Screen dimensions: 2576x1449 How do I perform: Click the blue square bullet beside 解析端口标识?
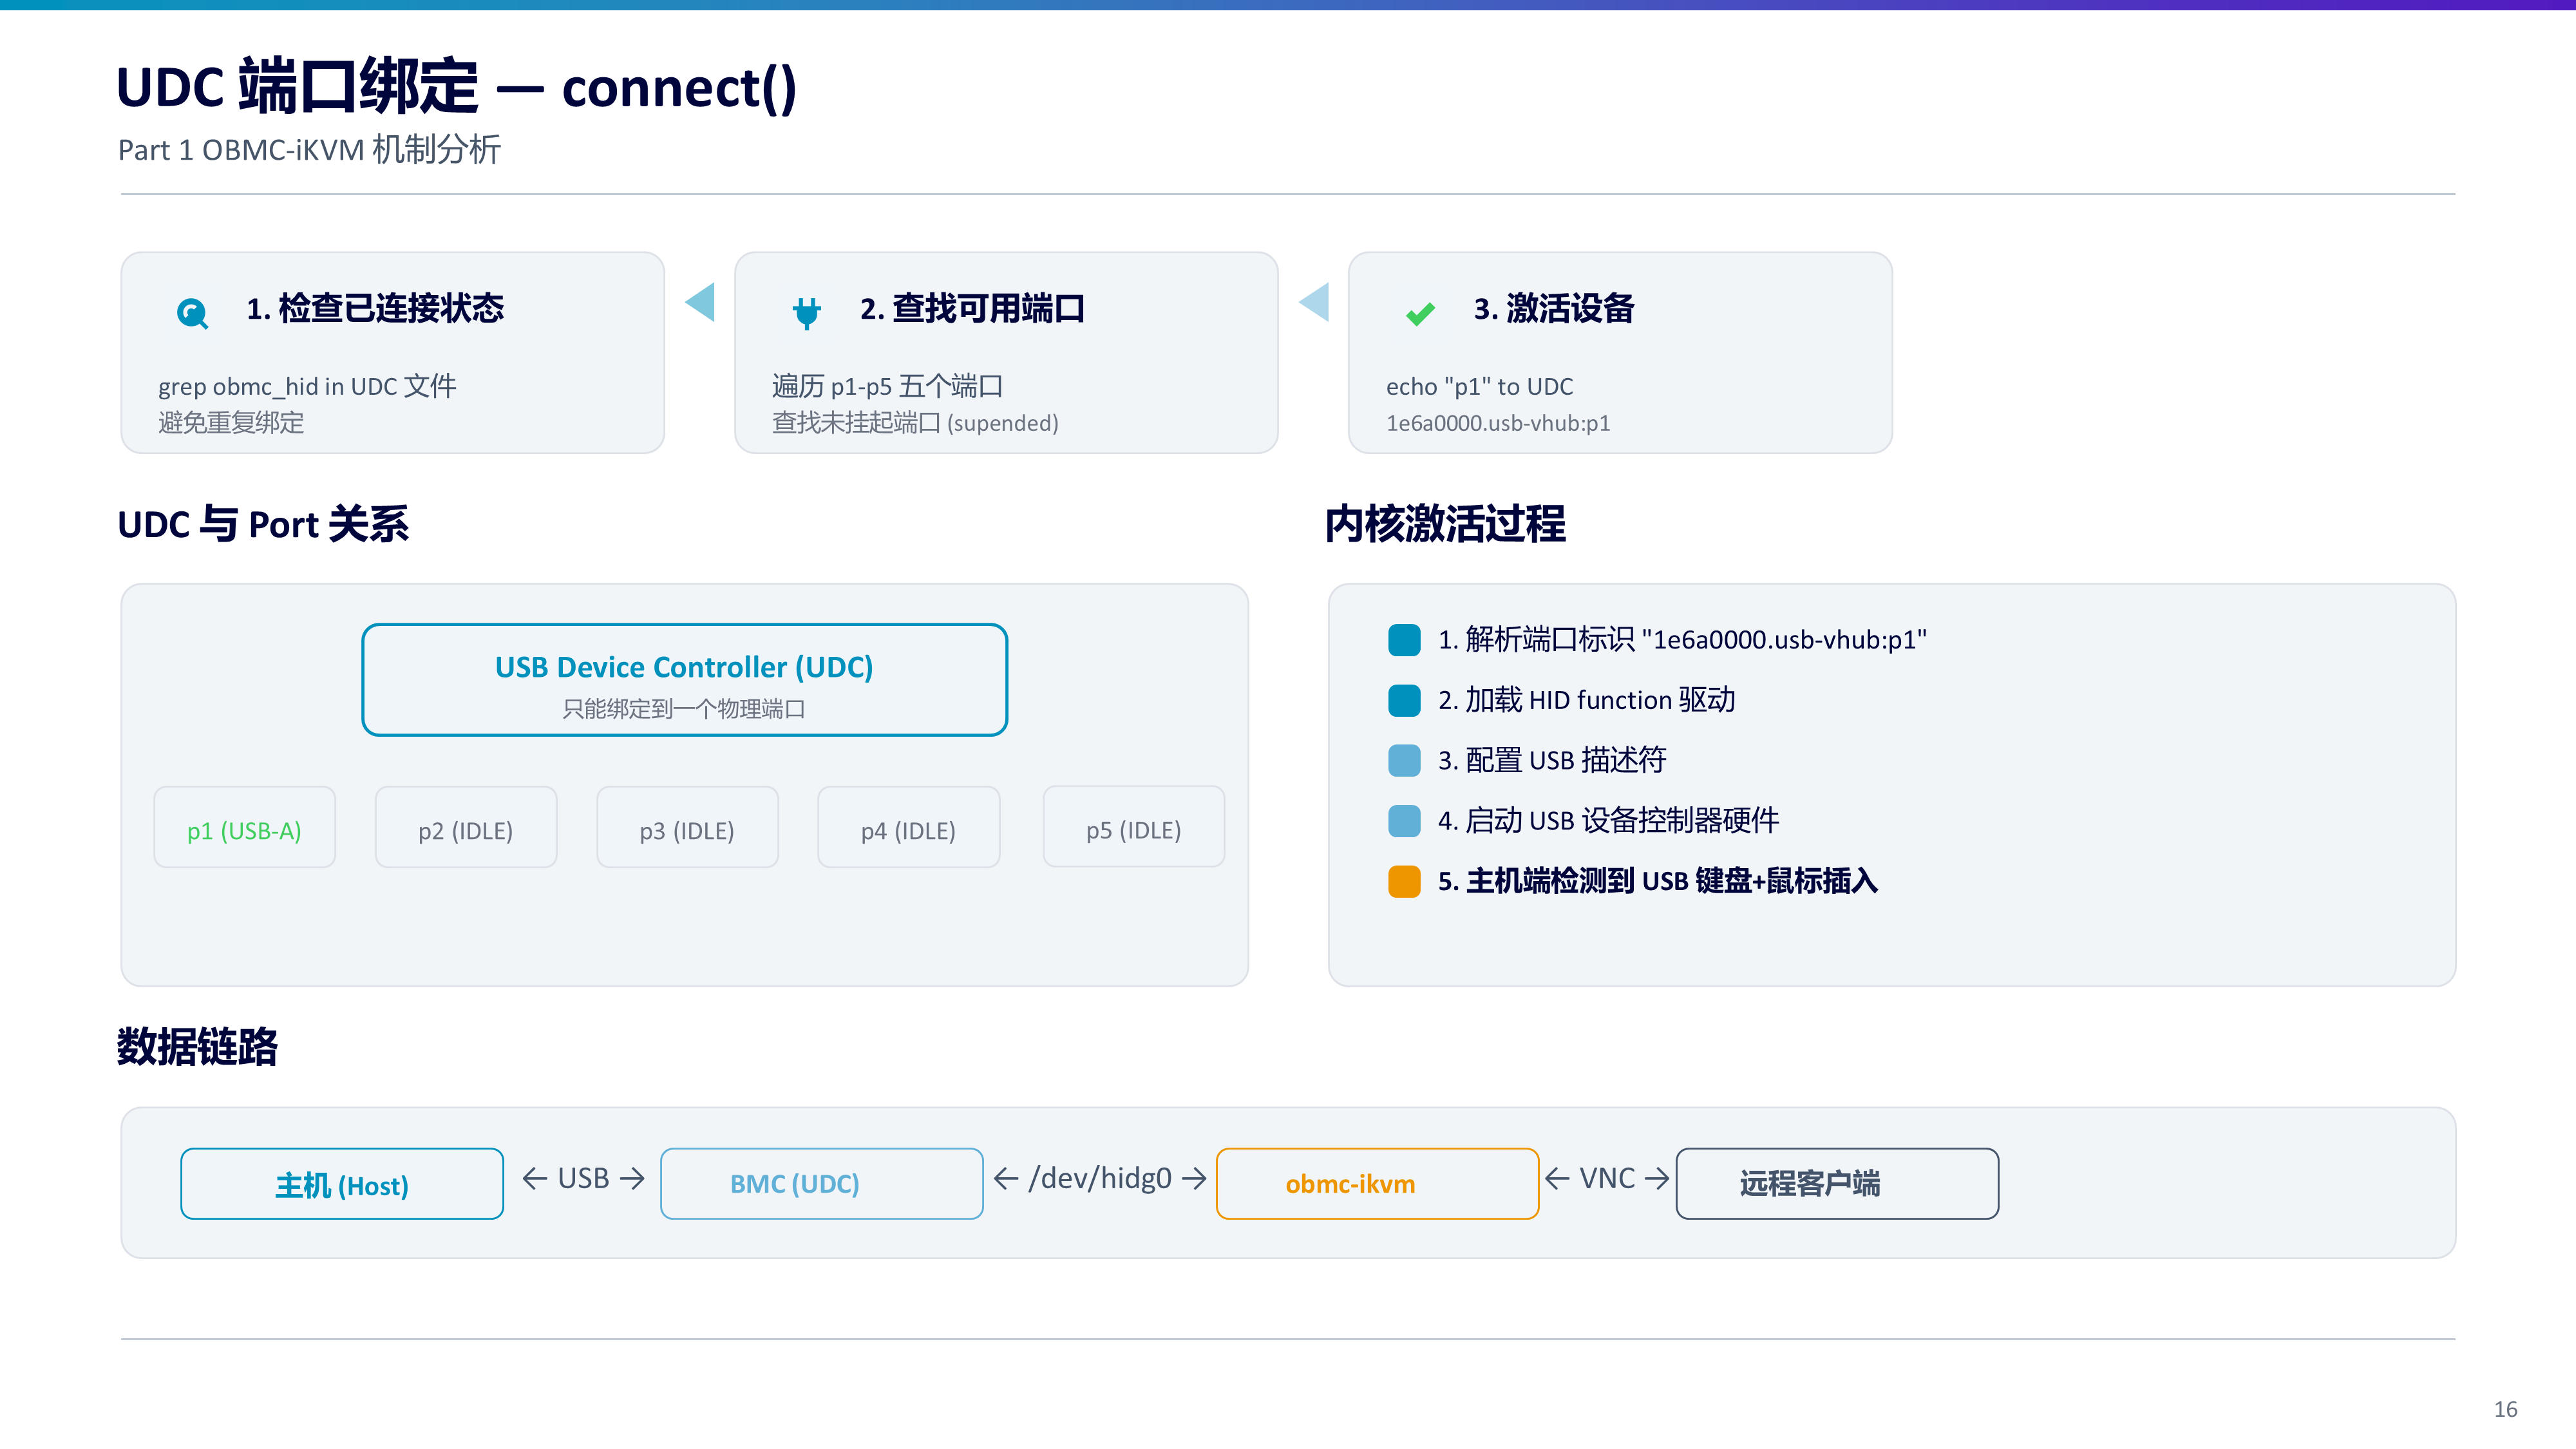coord(1404,640)
